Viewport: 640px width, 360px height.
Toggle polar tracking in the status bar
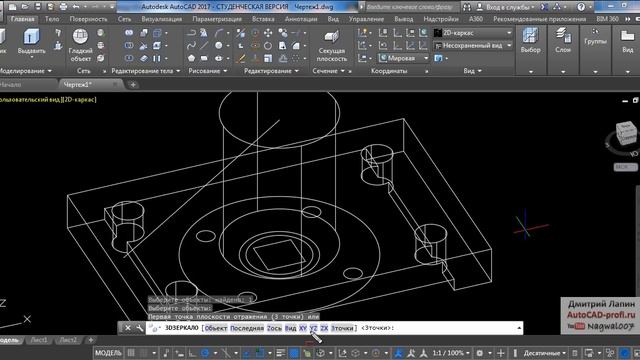[x=205, y=353]
